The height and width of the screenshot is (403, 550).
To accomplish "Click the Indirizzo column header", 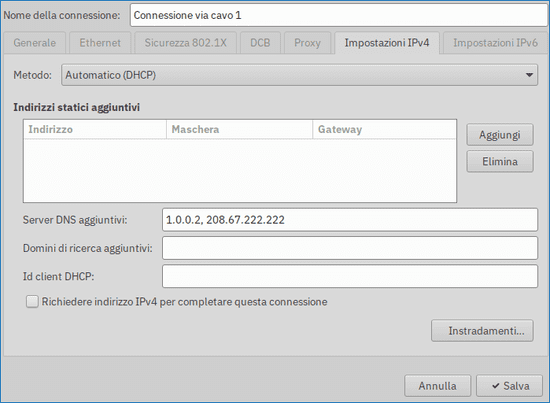I will [95, 129].
